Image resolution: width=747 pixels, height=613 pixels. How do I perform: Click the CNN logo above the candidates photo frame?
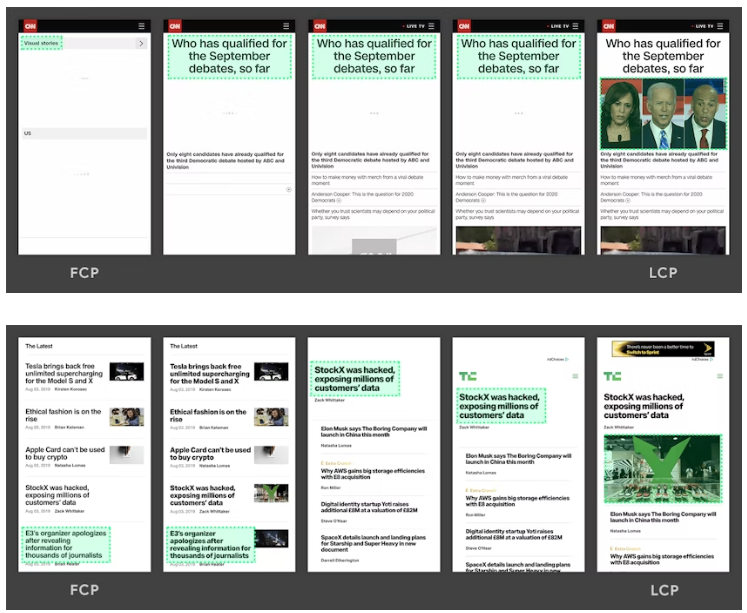608,26
